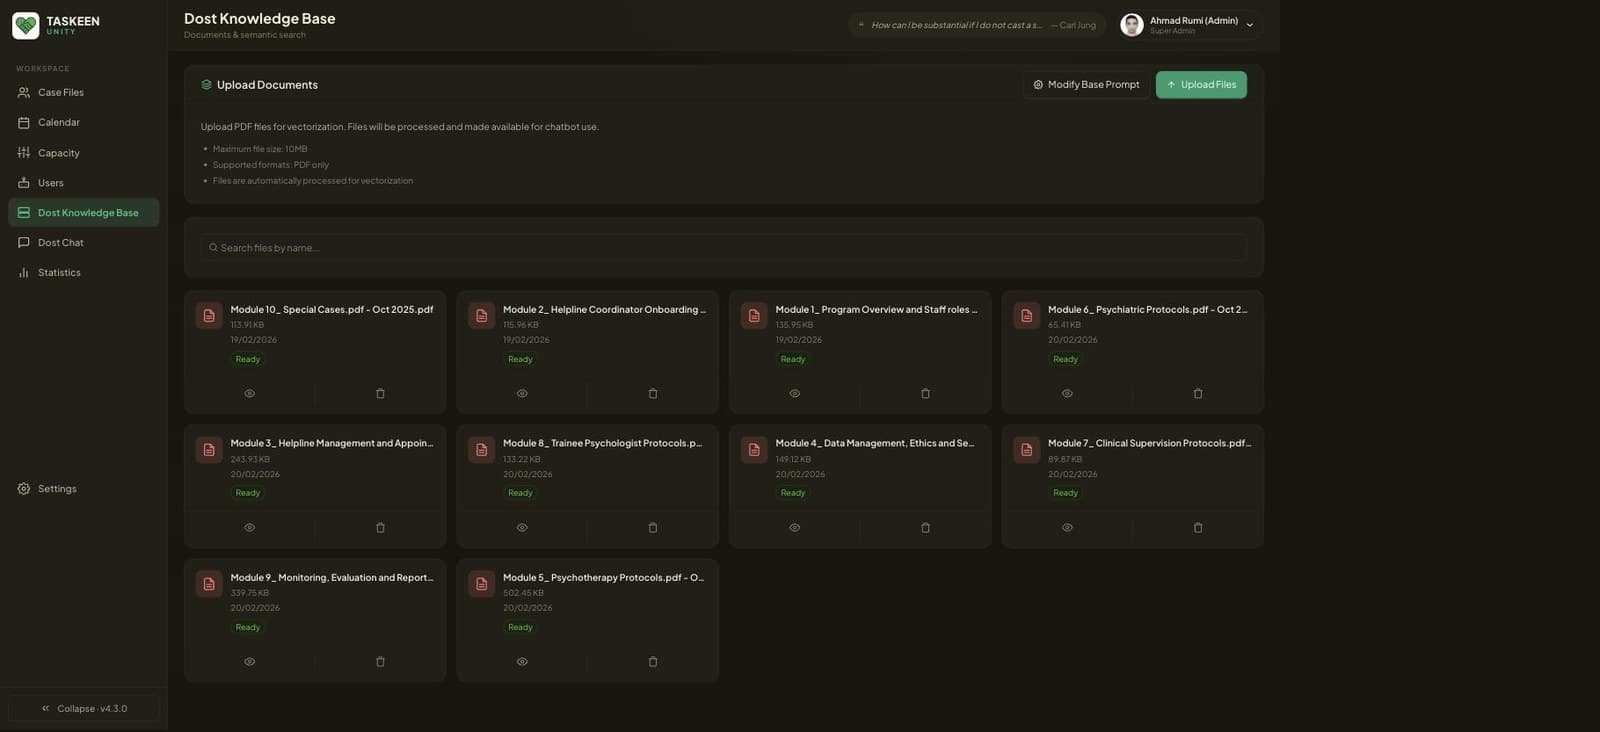Click PDF icon of Module 3 Helpline Management

click(x=209, y=450)
